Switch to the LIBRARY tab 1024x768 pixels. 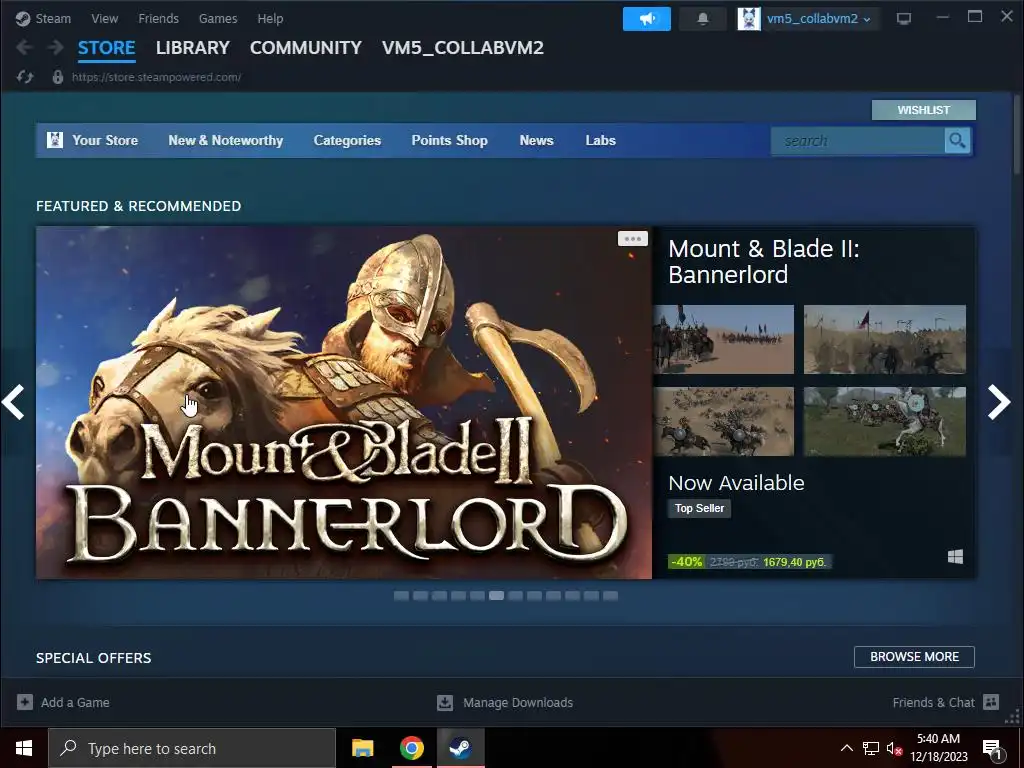(193, 48)
